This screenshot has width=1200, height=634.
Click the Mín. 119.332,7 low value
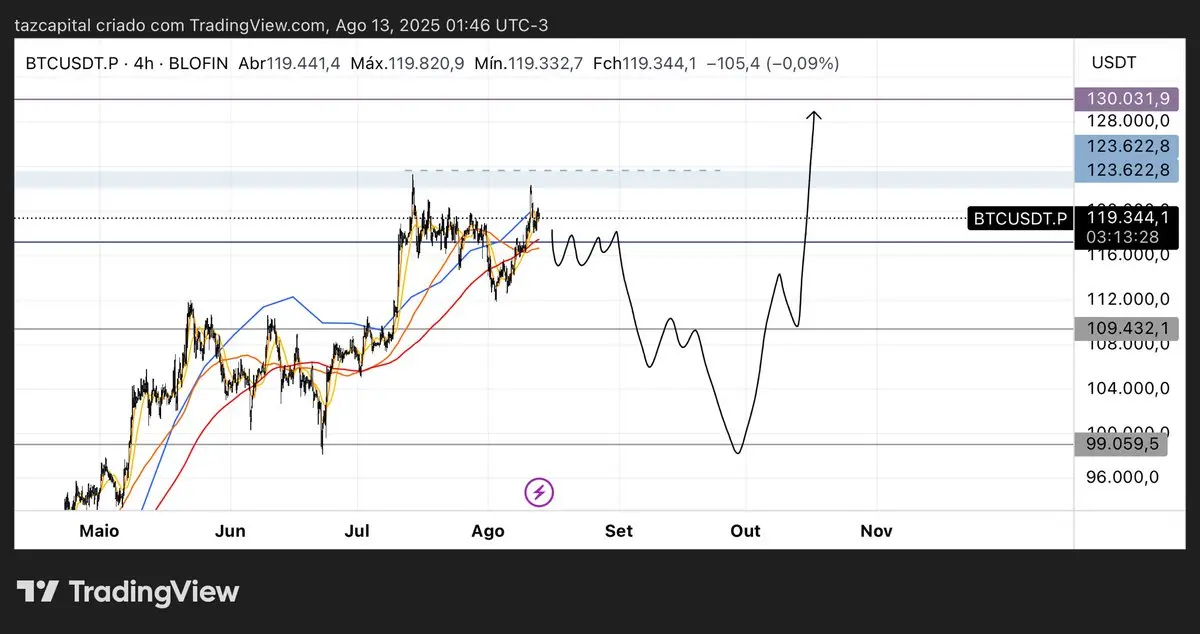point(529,63)
